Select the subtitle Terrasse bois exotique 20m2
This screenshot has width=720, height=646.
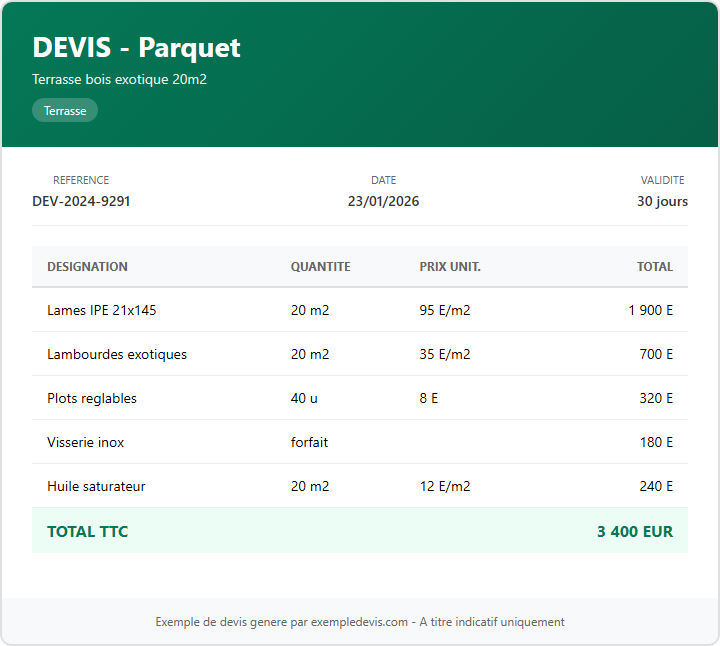point(119,79)
